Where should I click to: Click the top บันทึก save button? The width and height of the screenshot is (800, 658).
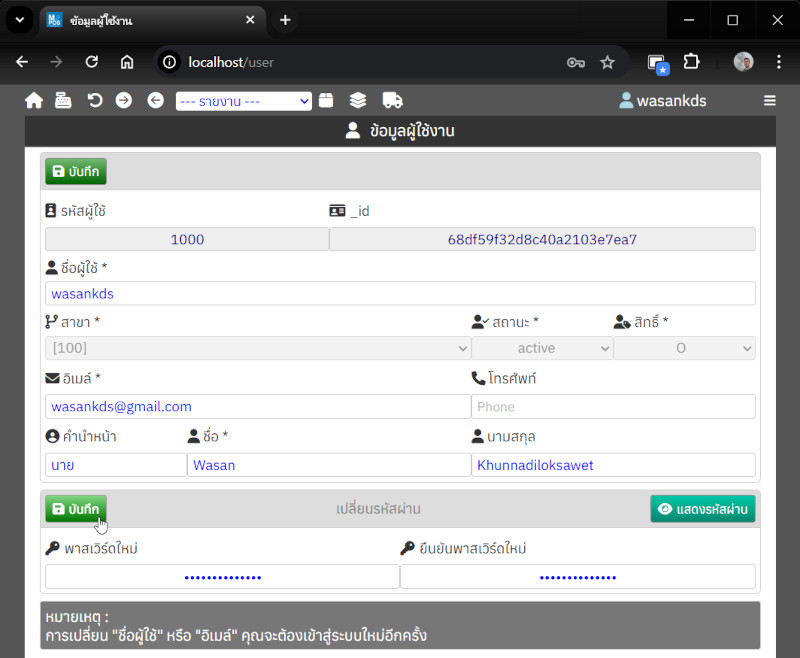click(76, 172)
